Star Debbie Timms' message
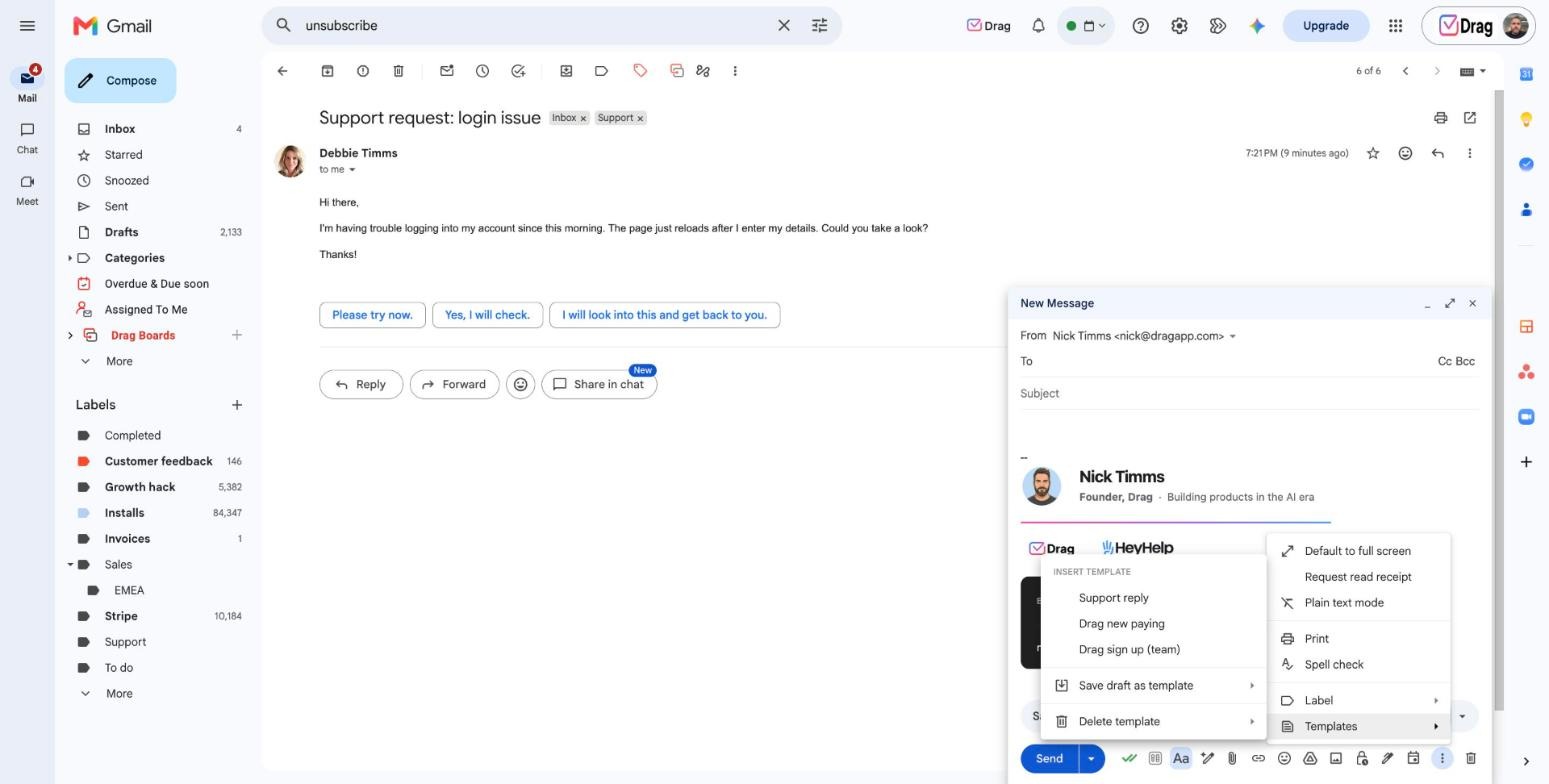The image size is (1549, 784). pos(1373,153)
